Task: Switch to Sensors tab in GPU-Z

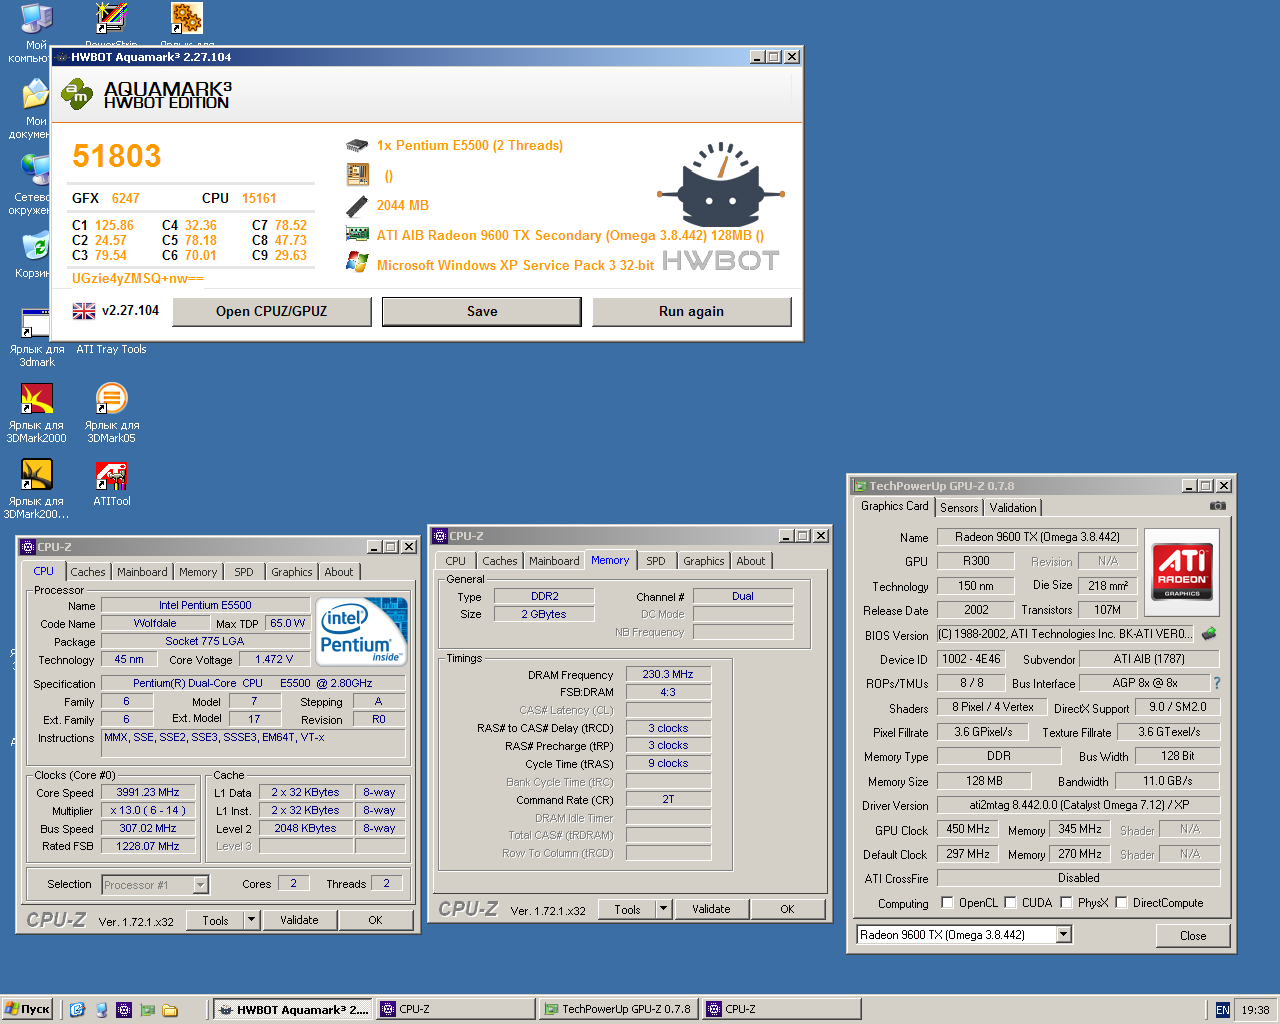Action: click(x=959, y=508)
